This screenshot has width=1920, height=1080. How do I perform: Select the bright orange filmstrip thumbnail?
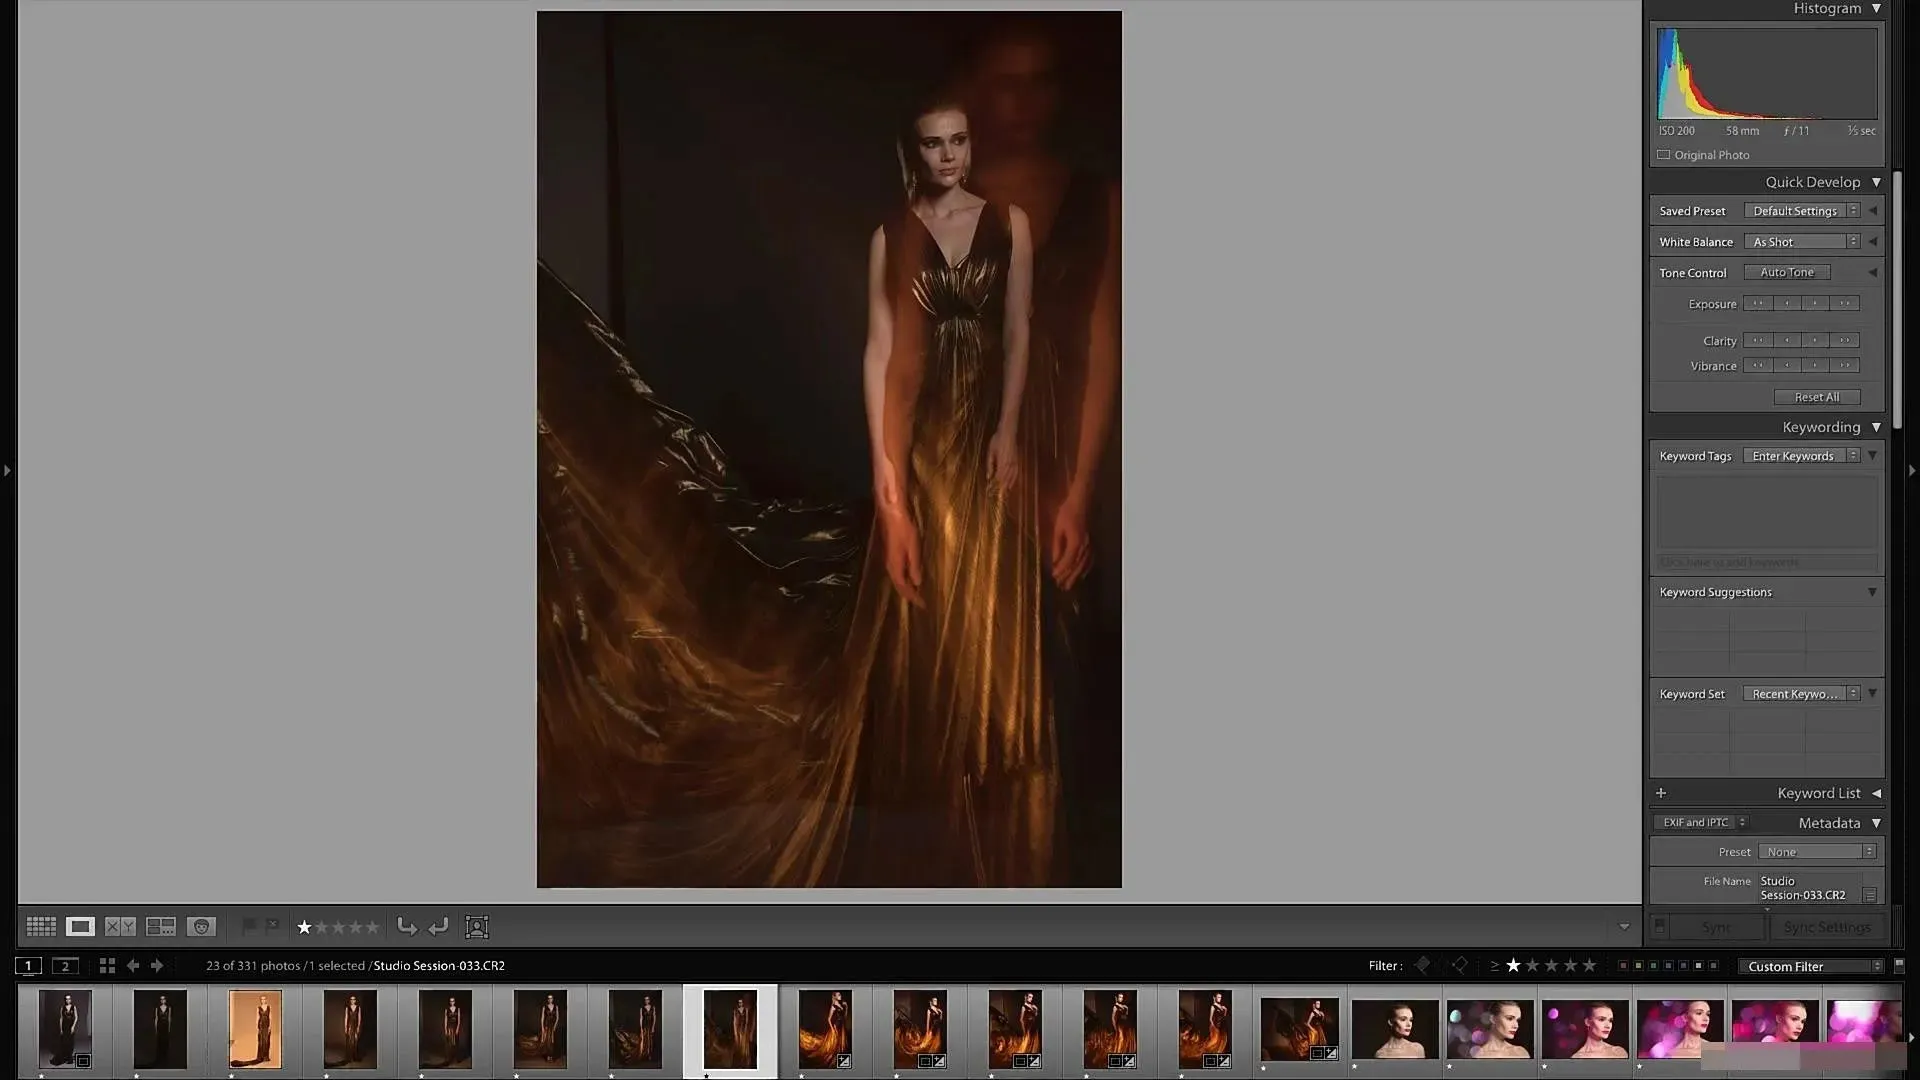[255, 1029]
